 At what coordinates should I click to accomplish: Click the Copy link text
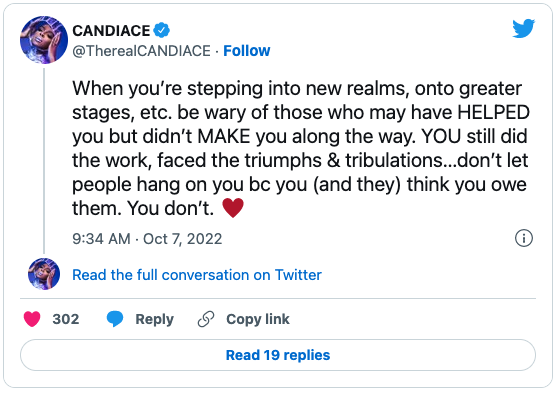point(258,319)
